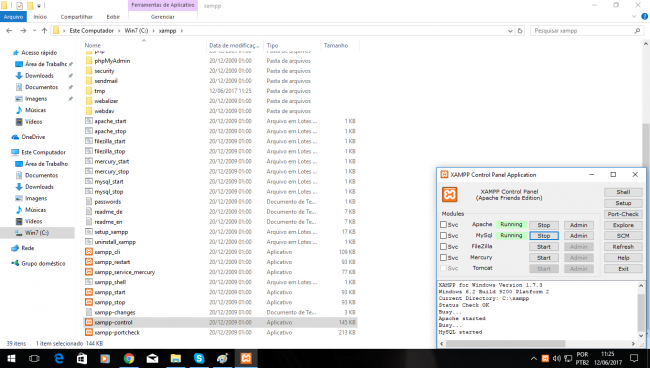Click the Explorer help question mark icon
Image resolution: width=650 pixels, height=368 pixels.
click(644, 17)
